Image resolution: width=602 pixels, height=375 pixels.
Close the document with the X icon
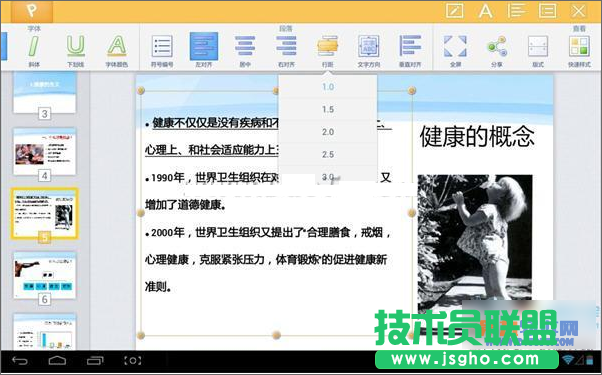[579, 11]
